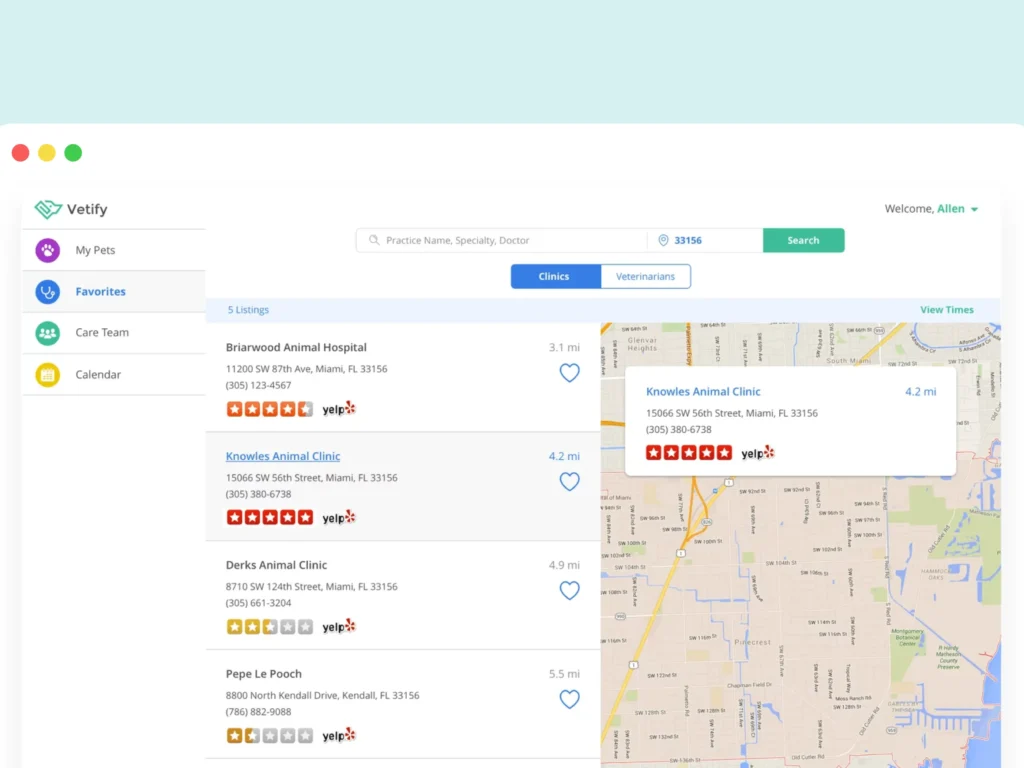Click Yelp logo under Briarwood Animal Hospital
The image size is (1024, 768).
(339, 409)
